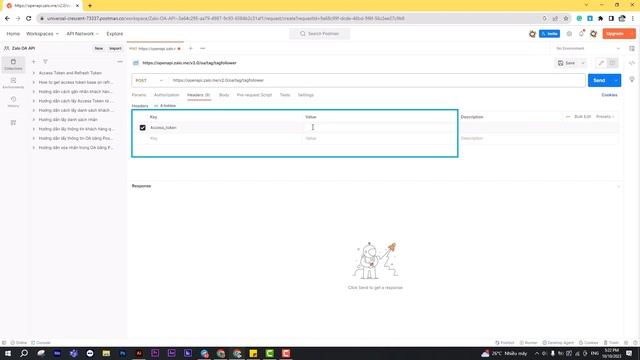
Task: Click the plus icon to create collection
Action: coord(34,62)
